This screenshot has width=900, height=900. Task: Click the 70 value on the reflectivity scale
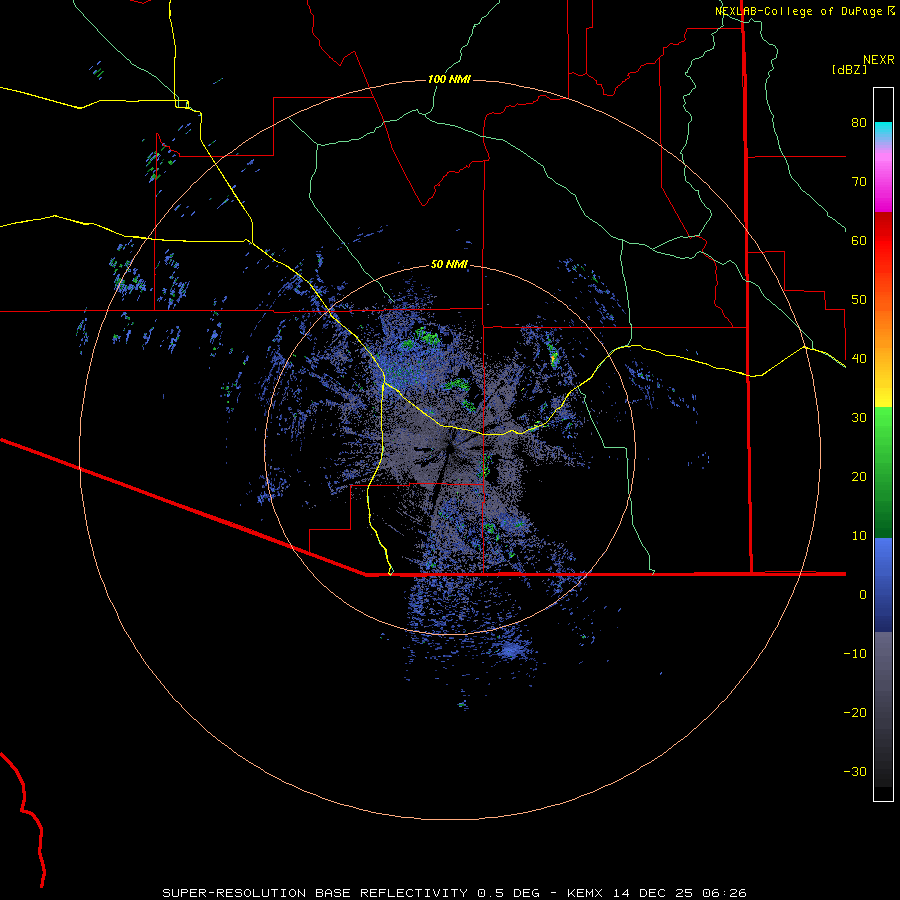click(x=859, y=182)
